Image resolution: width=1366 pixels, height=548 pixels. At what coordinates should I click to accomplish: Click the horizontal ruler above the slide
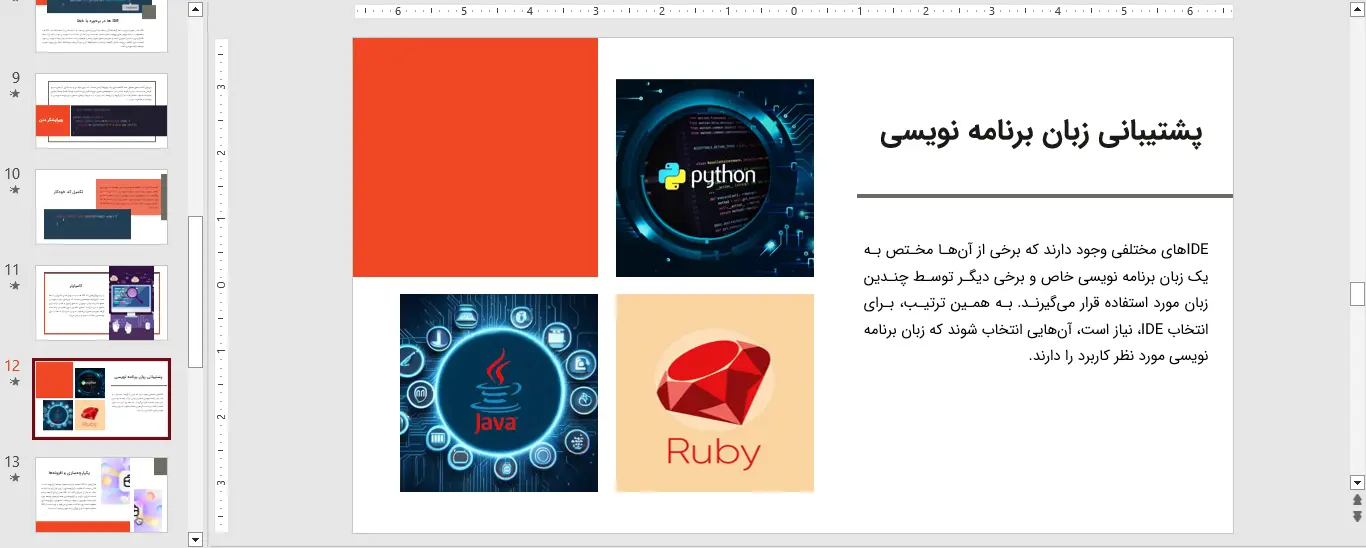tap(793, 12)
